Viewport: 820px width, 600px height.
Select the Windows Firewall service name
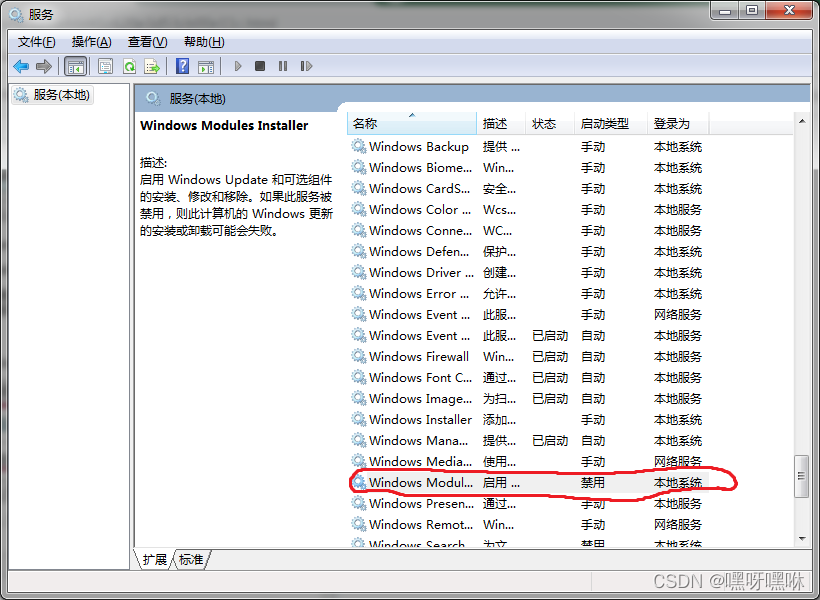point(419,356)
